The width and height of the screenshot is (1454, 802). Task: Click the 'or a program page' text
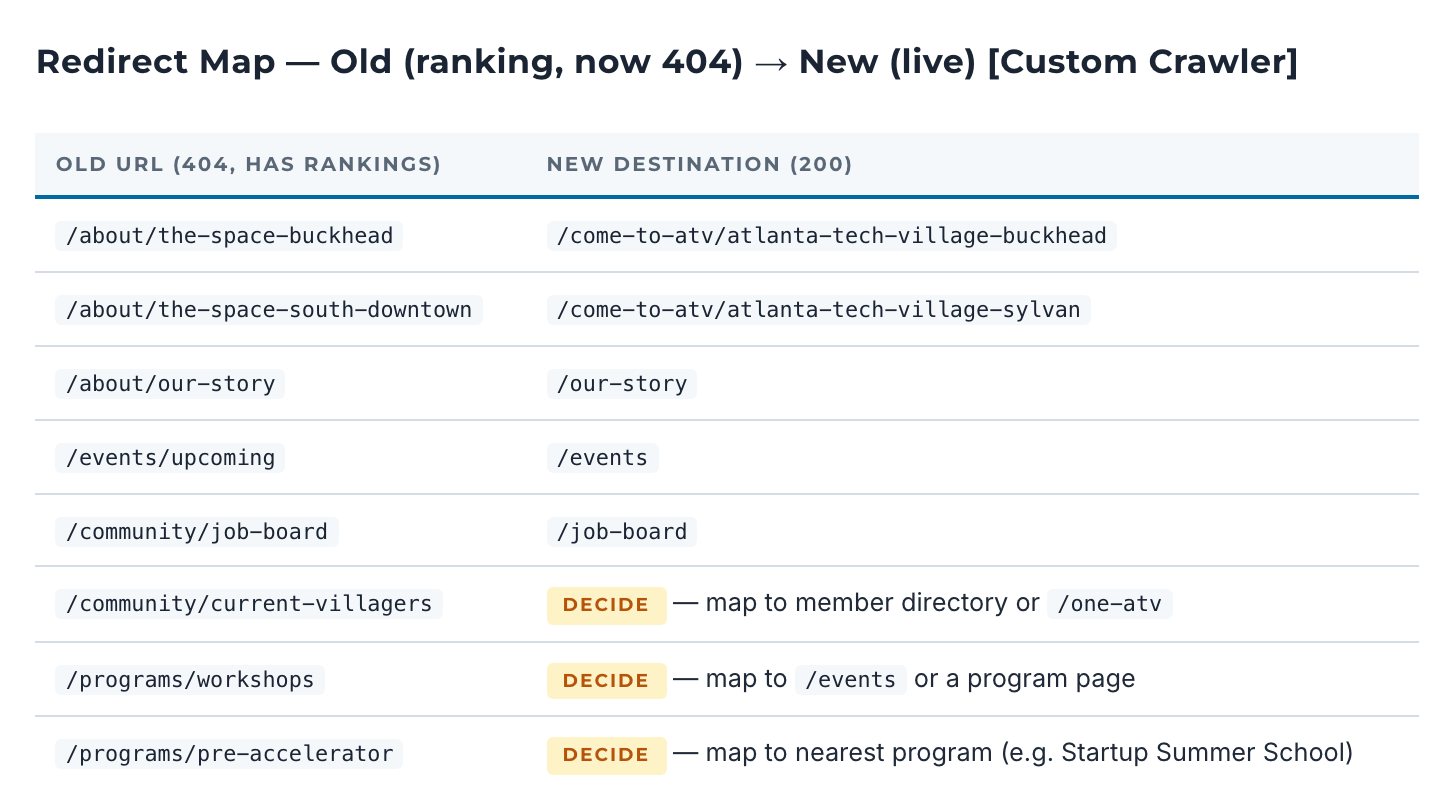(1025, 679)
